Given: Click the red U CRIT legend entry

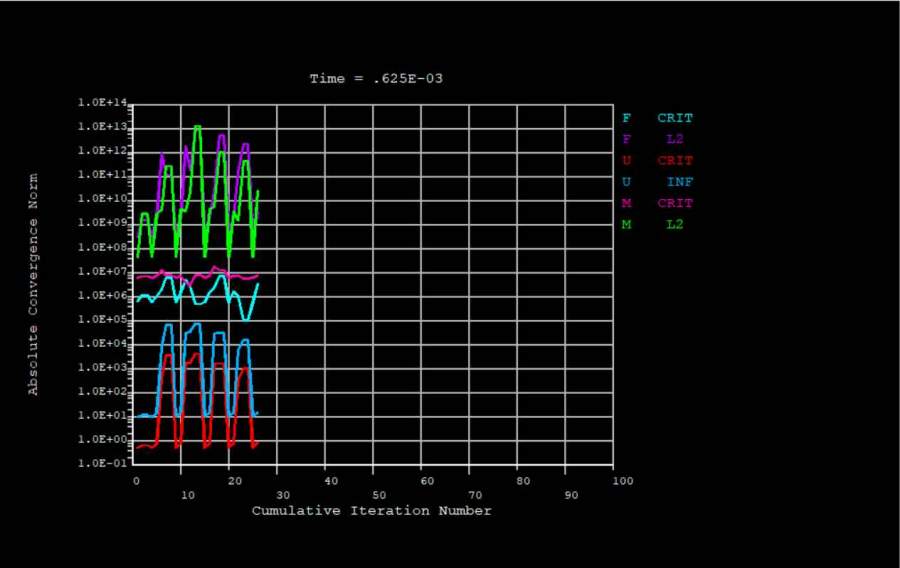Looking at the screenshot, I should 657,161.
